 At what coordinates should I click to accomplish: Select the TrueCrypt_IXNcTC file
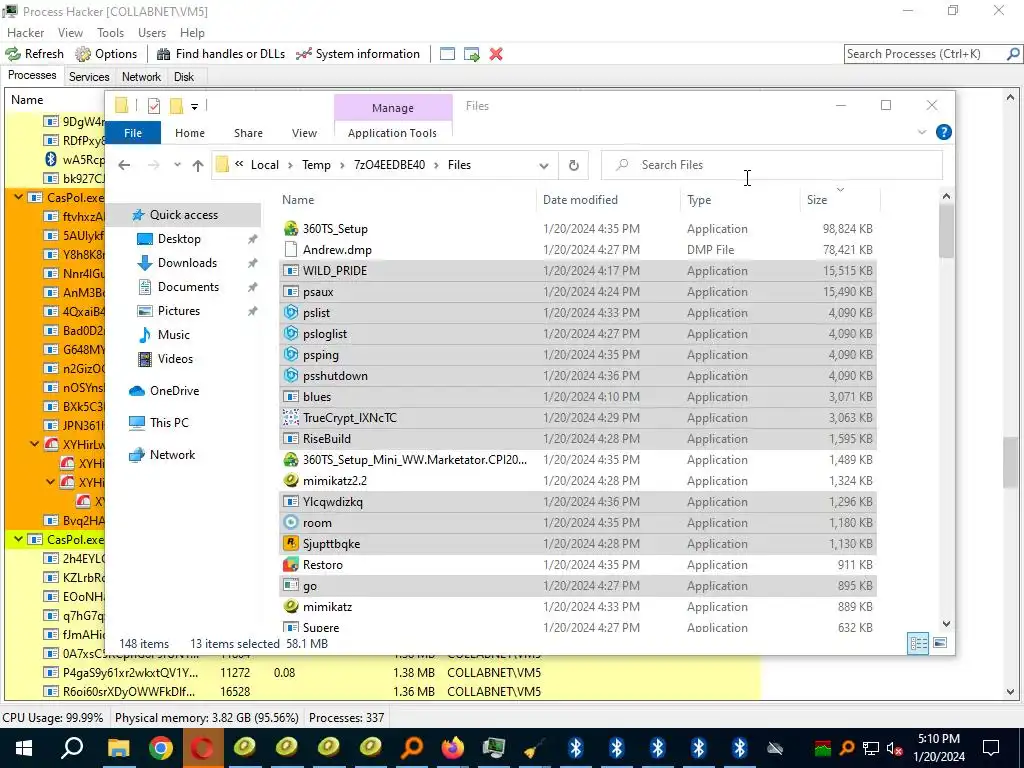pyautogui.click(x=578, y=418)
